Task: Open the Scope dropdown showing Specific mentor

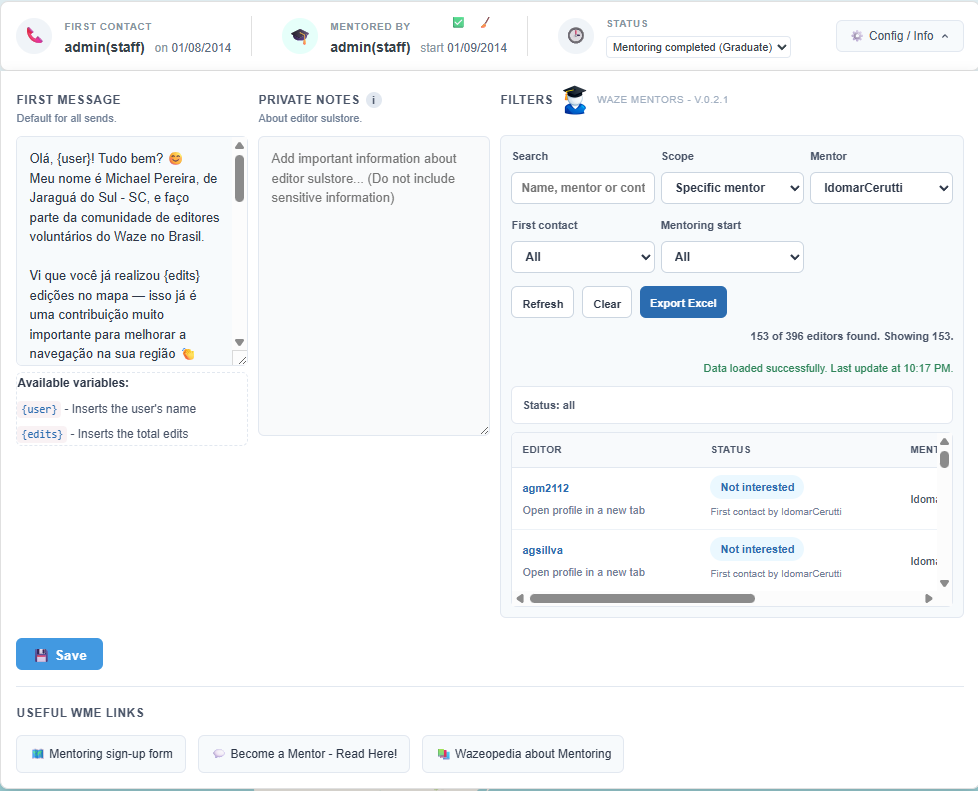Action: coord(732,188)
